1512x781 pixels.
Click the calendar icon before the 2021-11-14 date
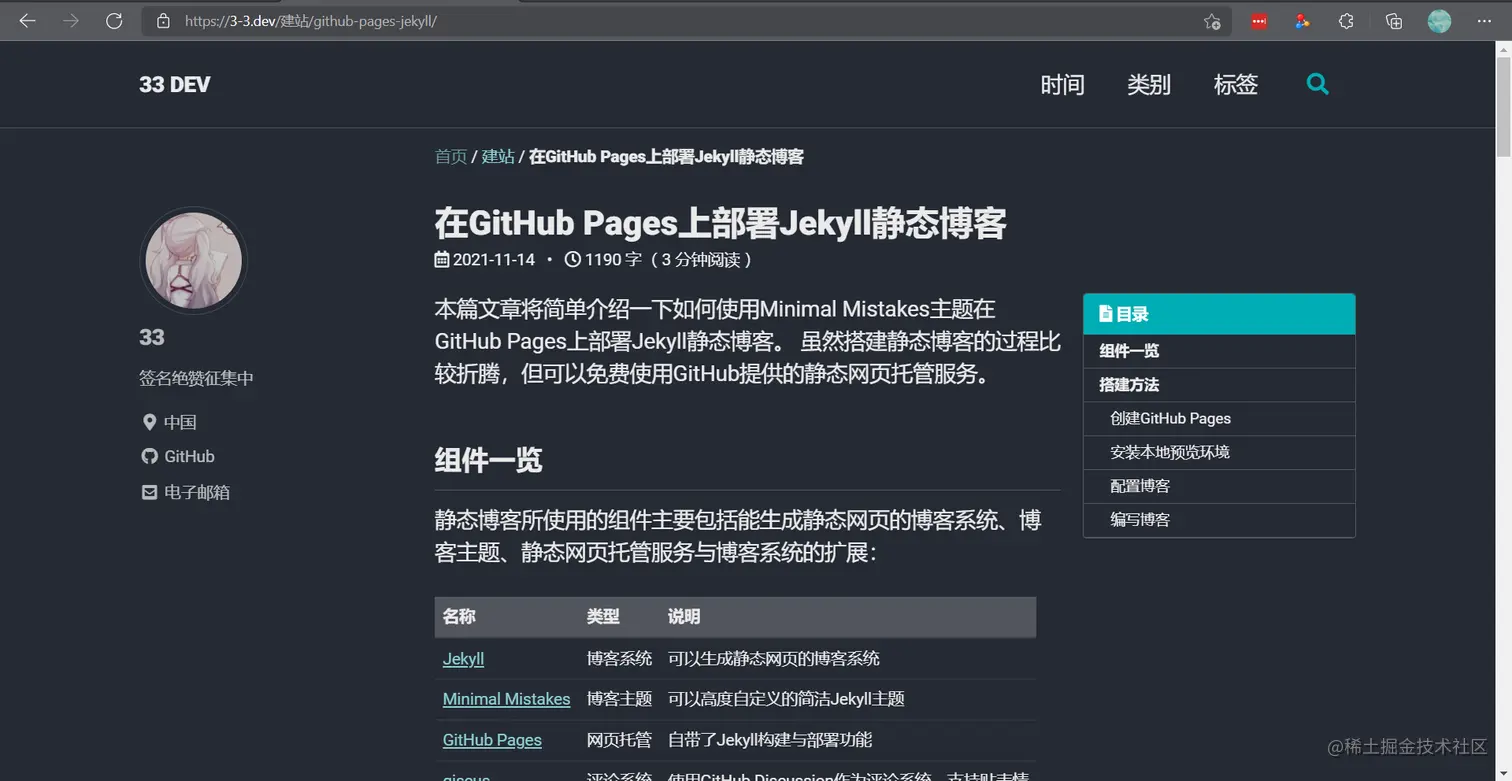click(441, 259)
